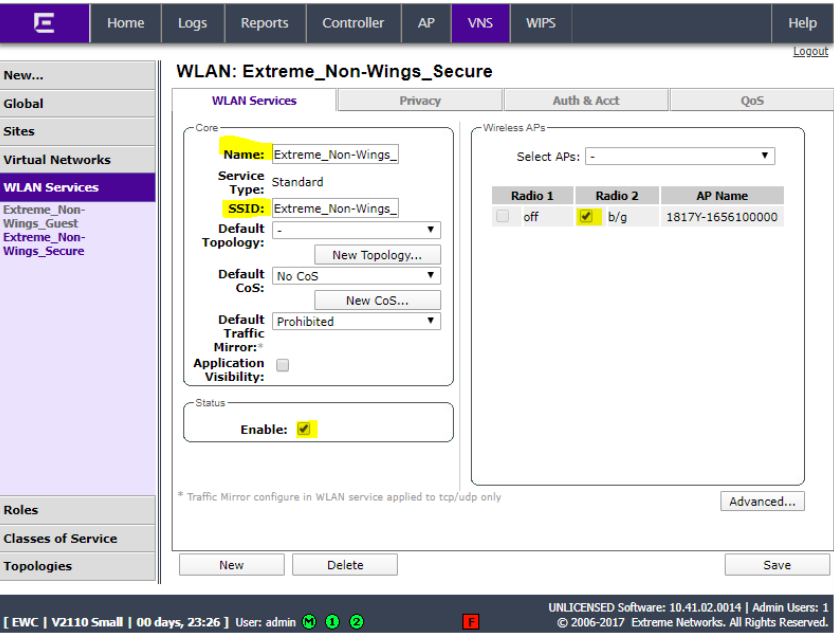Open the Select APs dropdown
This screenshot has height=633, width=834.
click(x=680, y=156)
